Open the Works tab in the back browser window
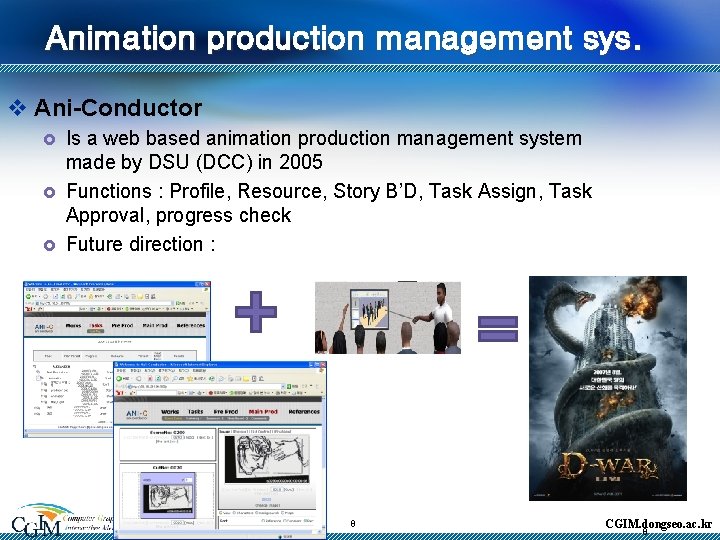Viewport: 720px width, 540px height. tap(73, 325)
